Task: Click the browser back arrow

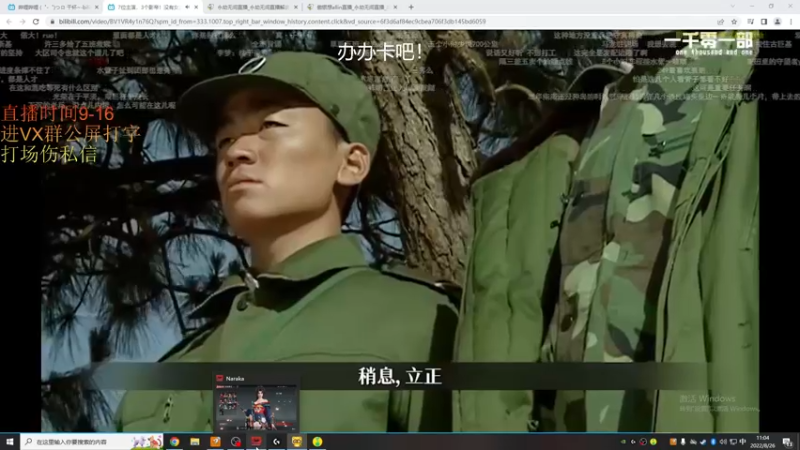Action: point(9,21)
